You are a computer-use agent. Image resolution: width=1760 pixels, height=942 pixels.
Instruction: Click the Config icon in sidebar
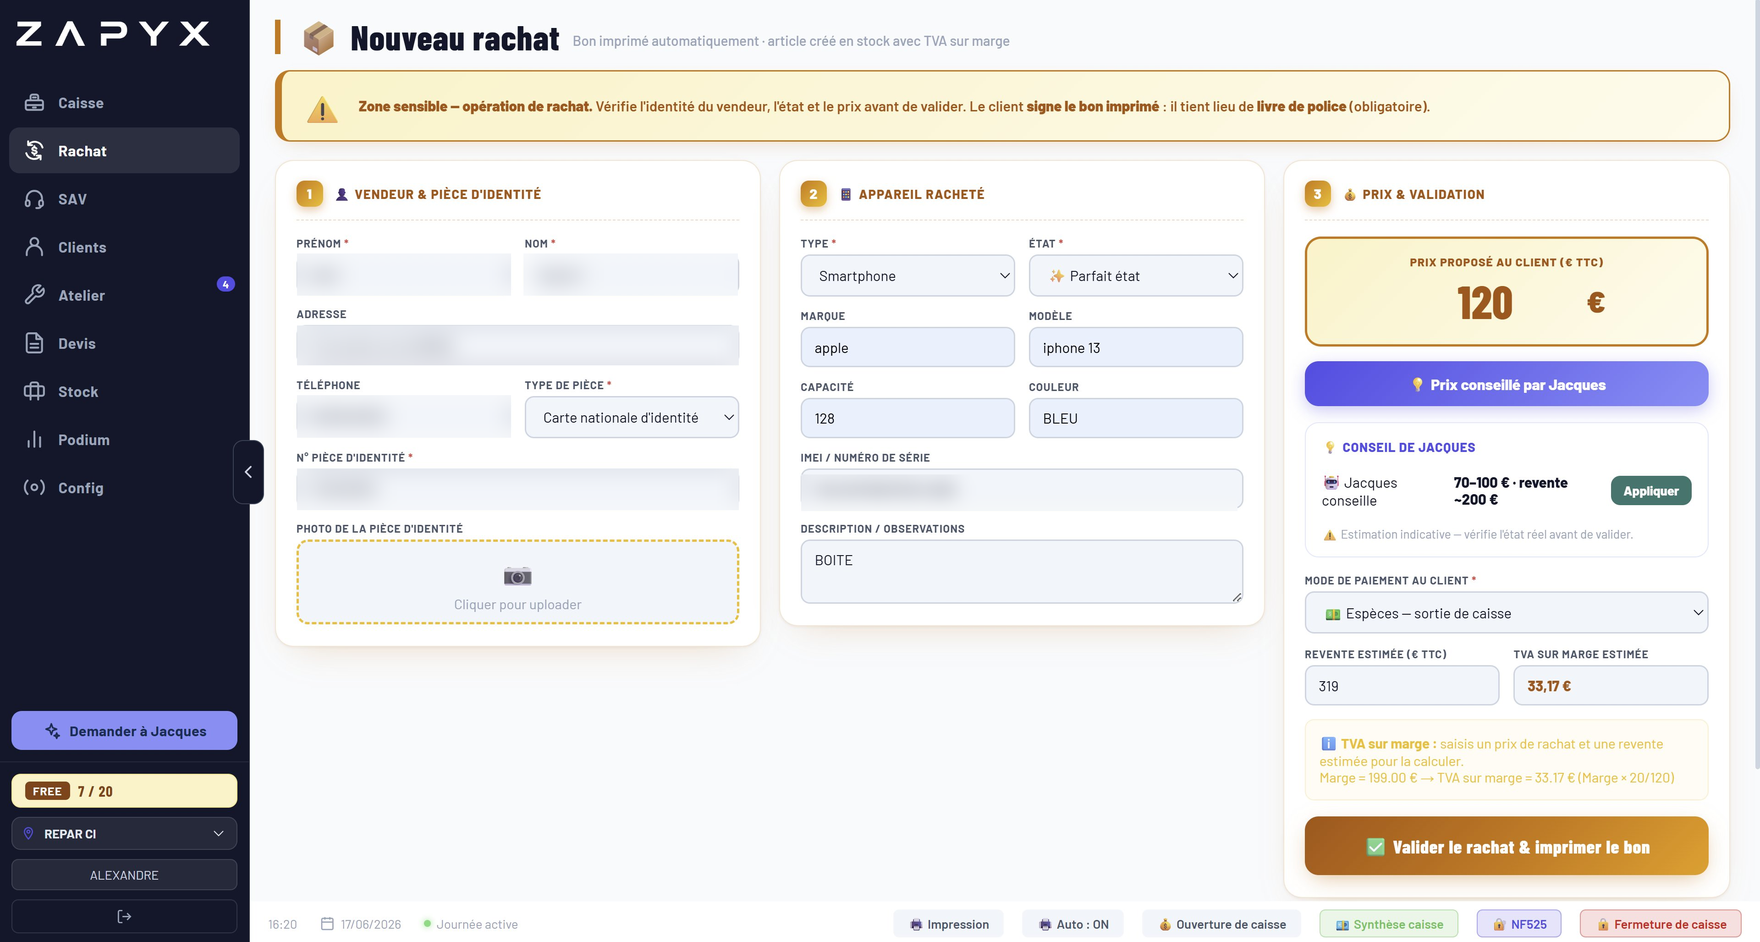coord(35,487)
